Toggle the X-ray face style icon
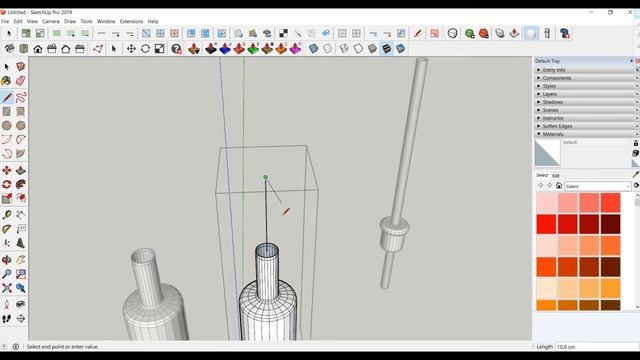Image resolution: width=640 pixels, height=360 pixels. 313,49
